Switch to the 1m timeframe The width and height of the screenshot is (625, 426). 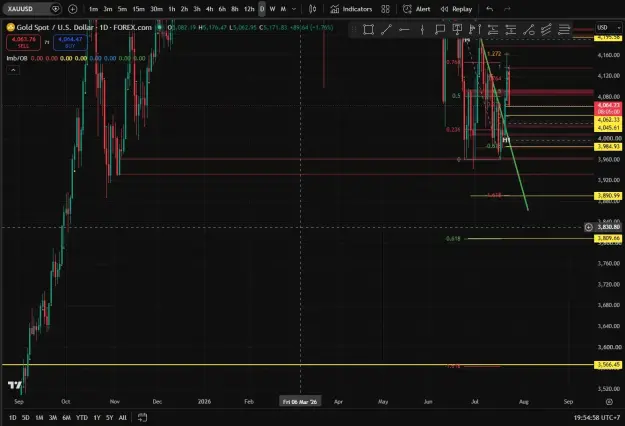pos(93,9)
